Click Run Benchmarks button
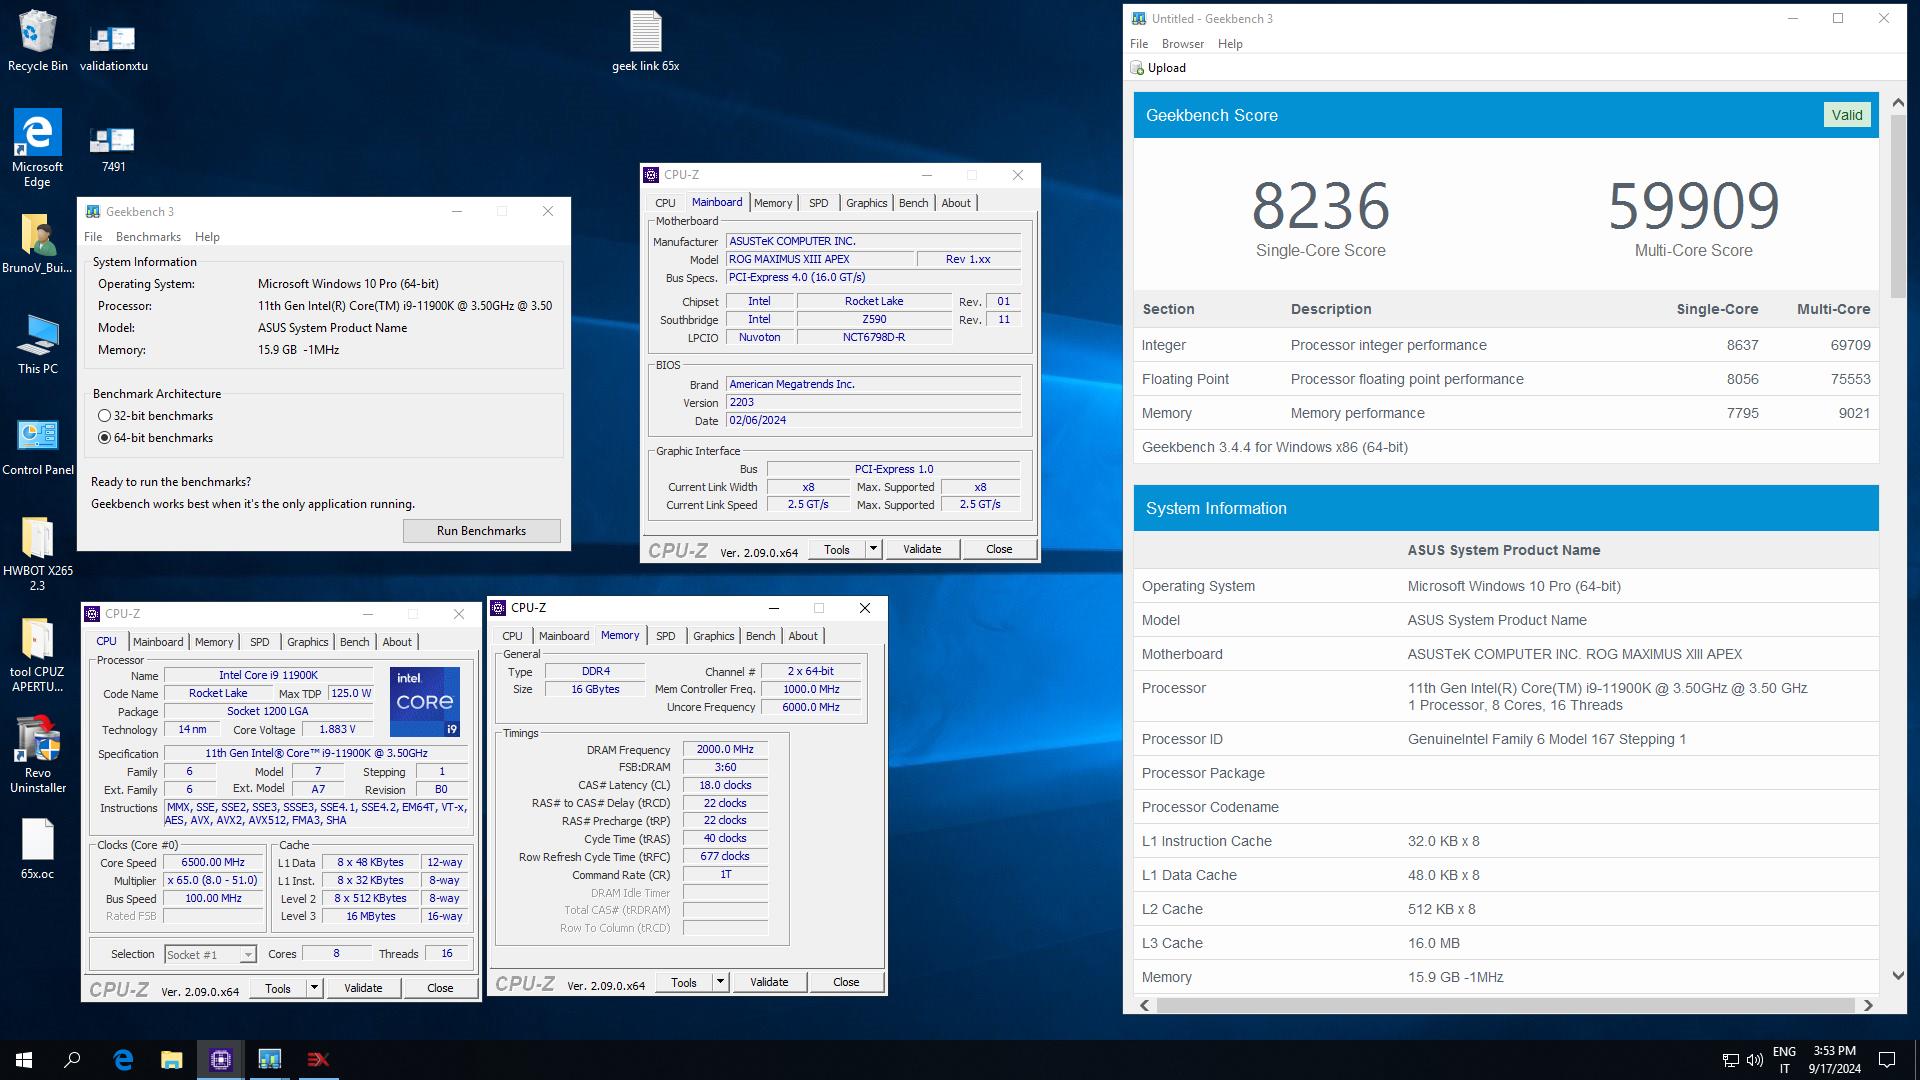This screenshot has height=1080, width=1920. tap(481, 531)
